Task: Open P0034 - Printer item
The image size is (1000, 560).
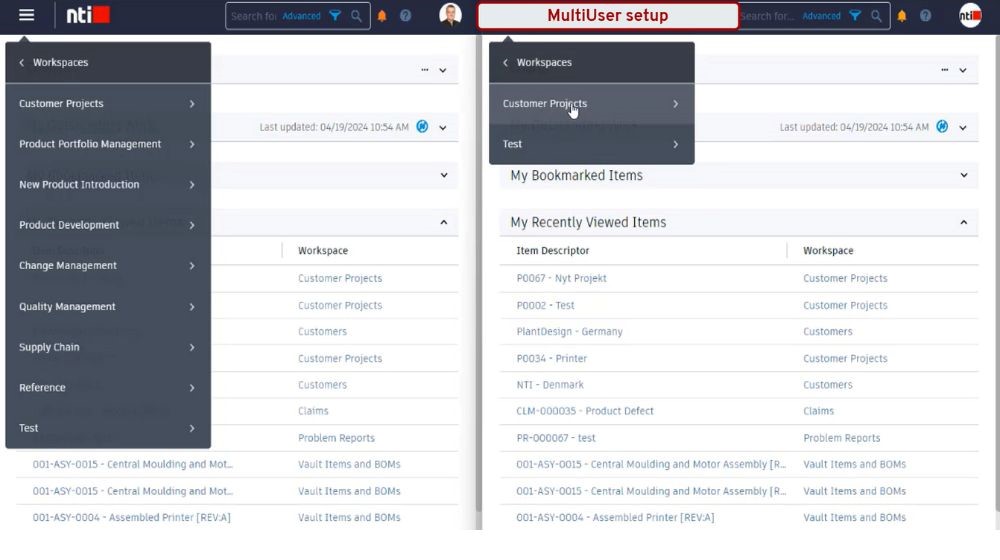Action: (x=552, y=358)
